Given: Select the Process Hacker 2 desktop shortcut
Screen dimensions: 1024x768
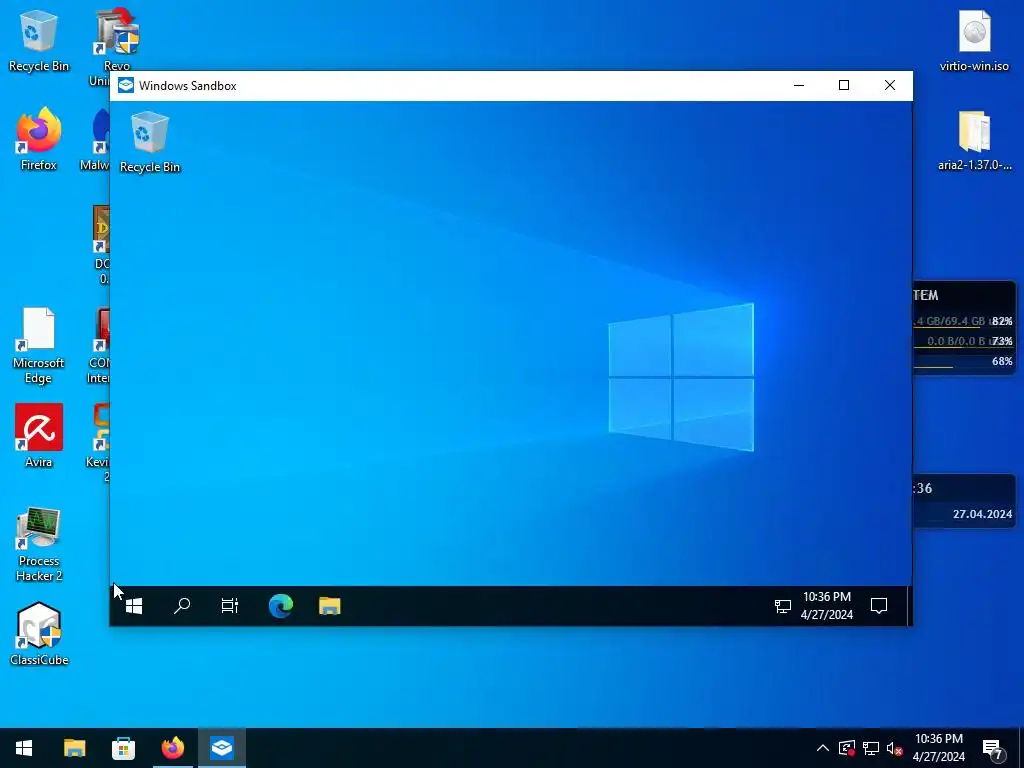Looking at the screenshot, I should 39,544.
